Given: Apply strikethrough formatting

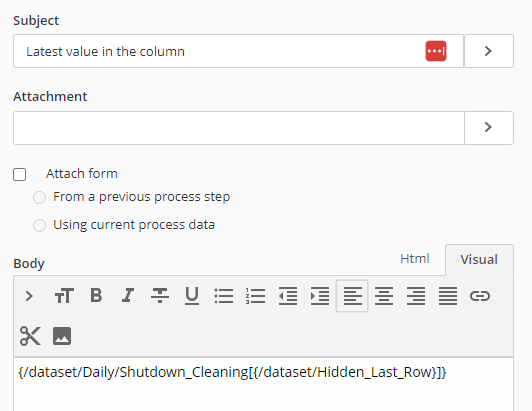Looking at the screenshot, I should pyautogui.click(x=160, y=296).
